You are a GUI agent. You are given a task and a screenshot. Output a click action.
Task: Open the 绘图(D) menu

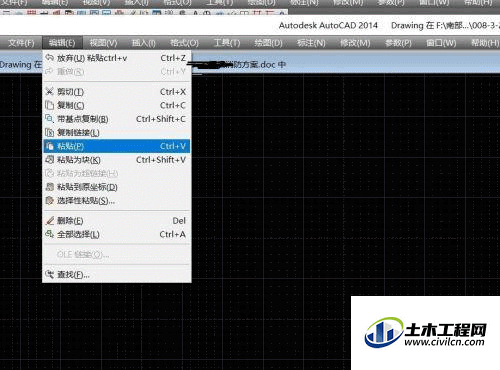click(268, 43)
